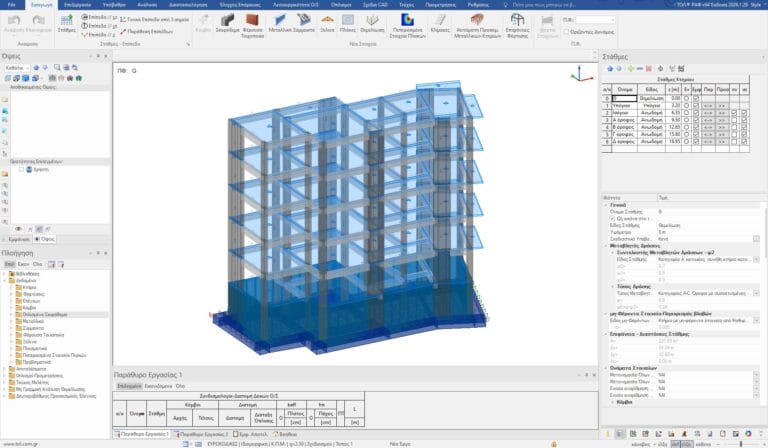Image resolution: width=768 pixels, height=448 pixels.
Task: Collapse the Δεδομένα tree node
Action: pos(5,281)
